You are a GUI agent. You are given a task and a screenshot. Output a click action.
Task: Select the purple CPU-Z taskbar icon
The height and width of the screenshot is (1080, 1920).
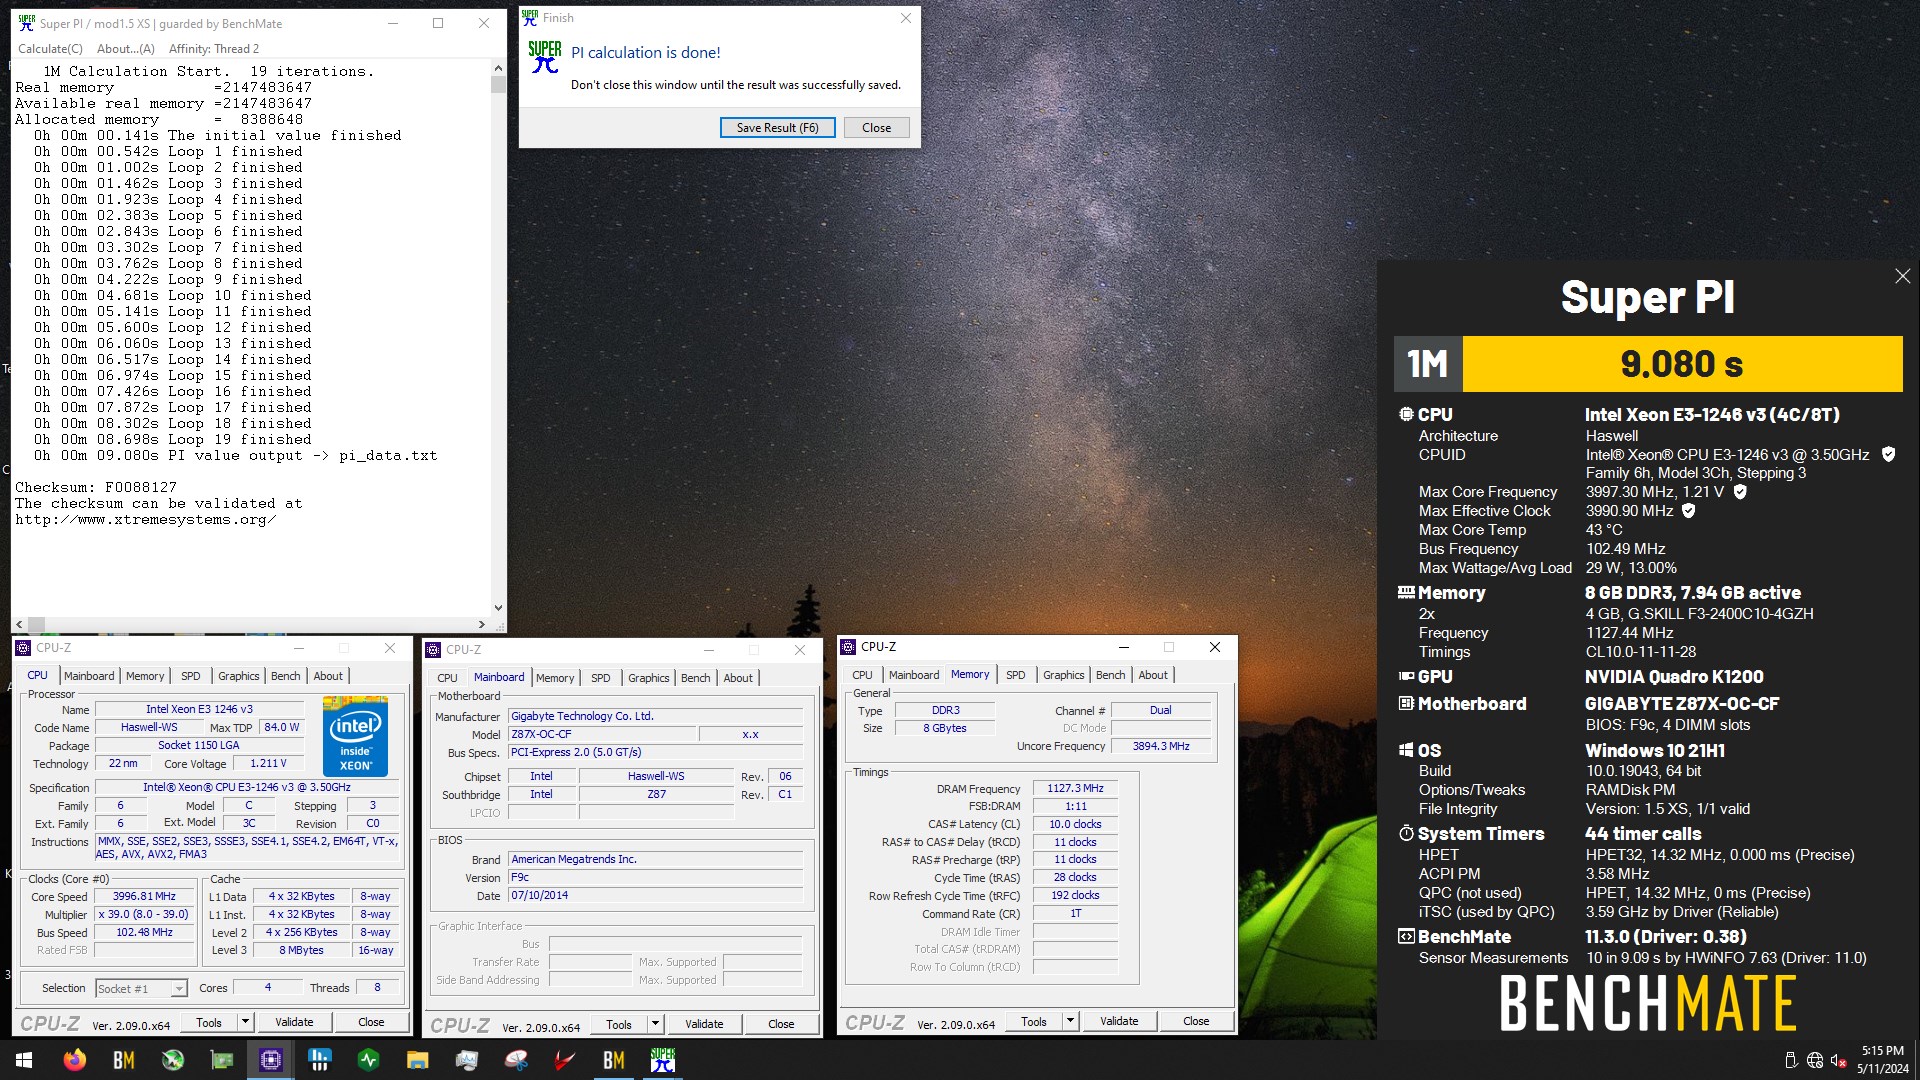click(271, 1060)
